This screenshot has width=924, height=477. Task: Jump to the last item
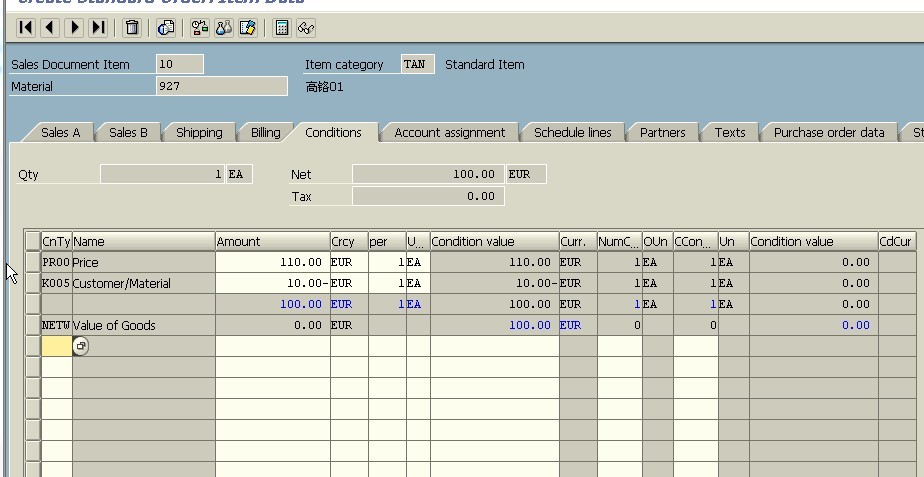click(98, 28)
